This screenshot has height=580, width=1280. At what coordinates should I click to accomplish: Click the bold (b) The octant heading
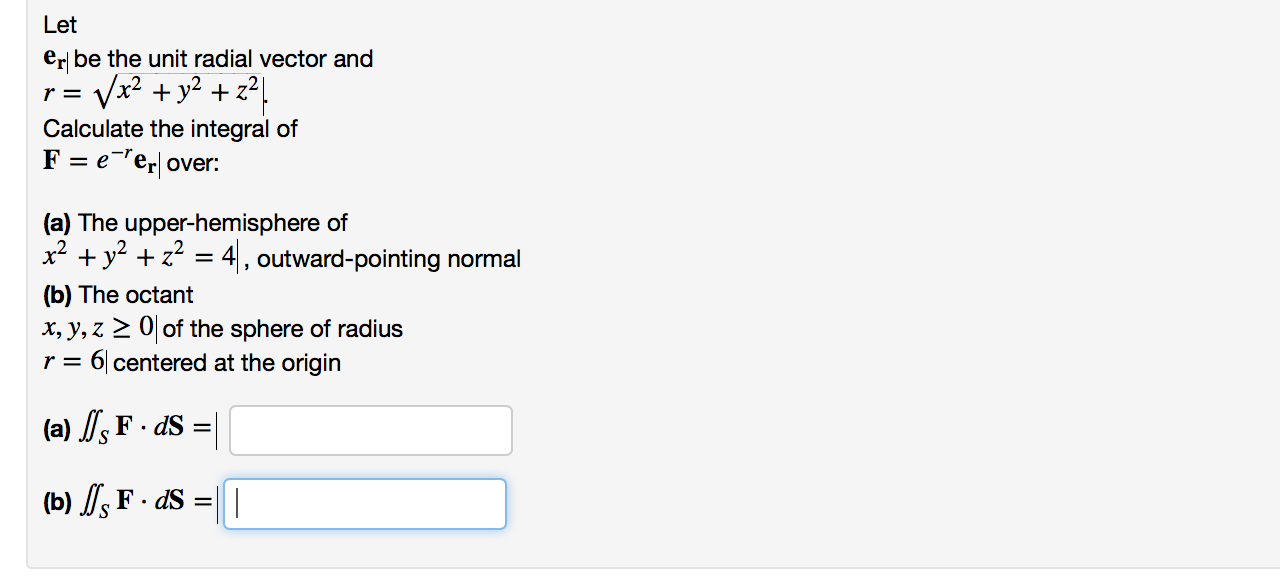point(118,294)
